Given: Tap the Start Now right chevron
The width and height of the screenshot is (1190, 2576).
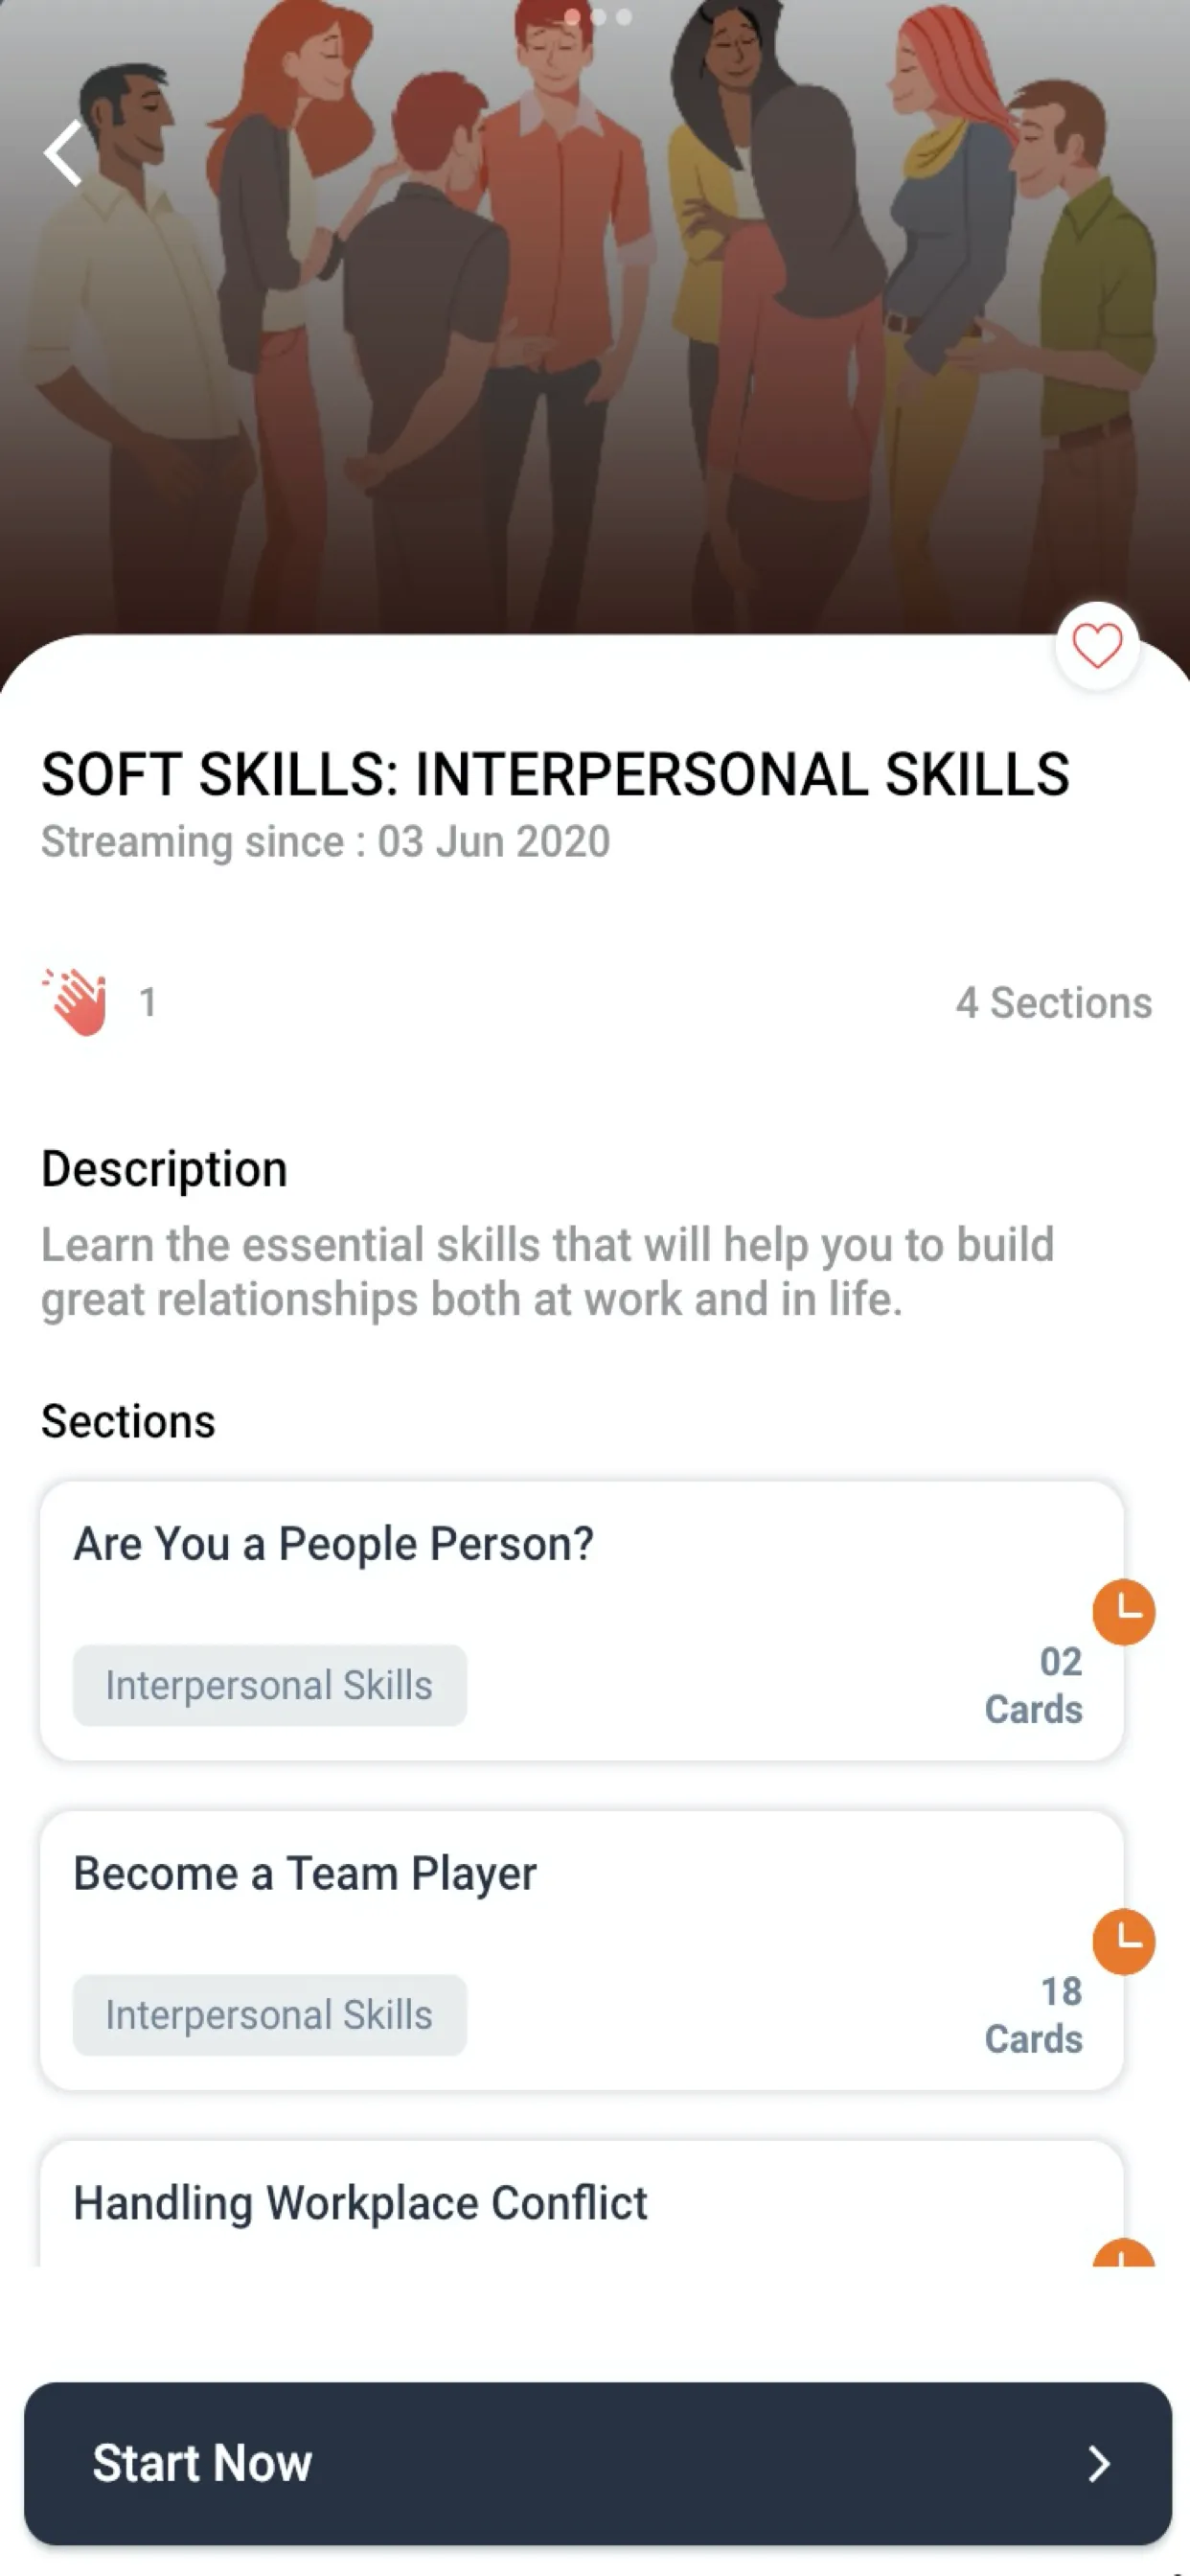Looking at the screenshot, I should (x=1099, y=2463).
